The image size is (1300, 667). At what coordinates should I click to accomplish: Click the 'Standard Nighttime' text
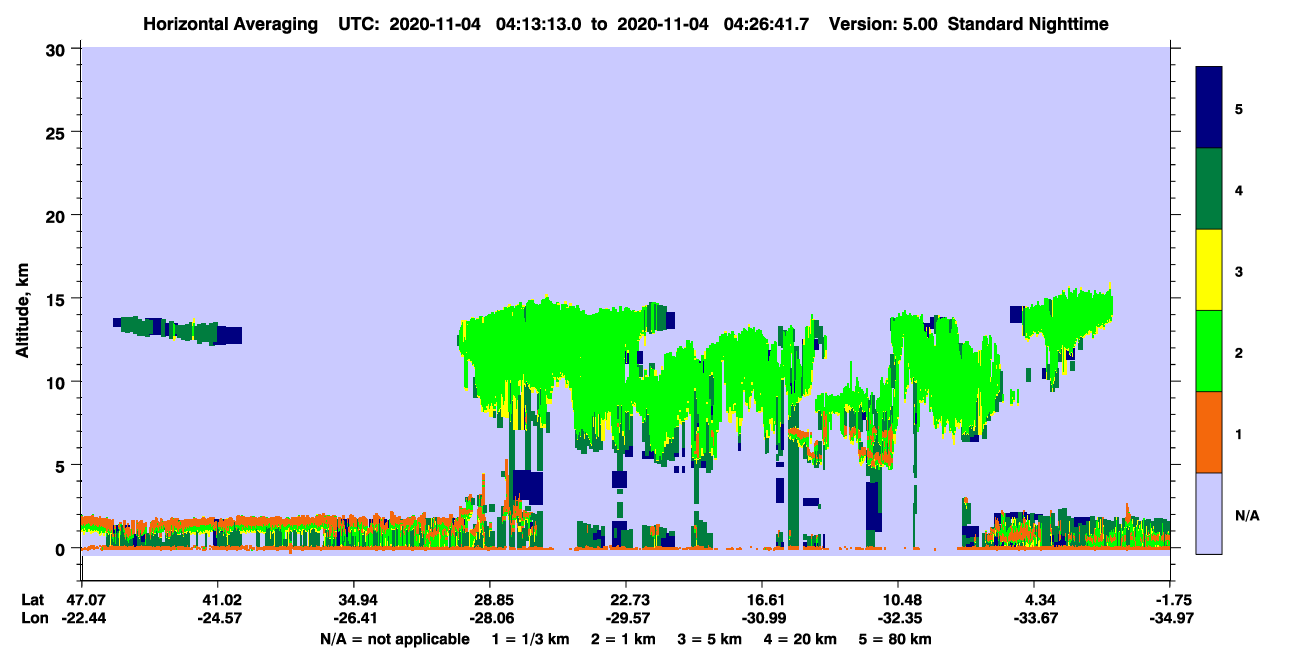tap(1028, 24)
